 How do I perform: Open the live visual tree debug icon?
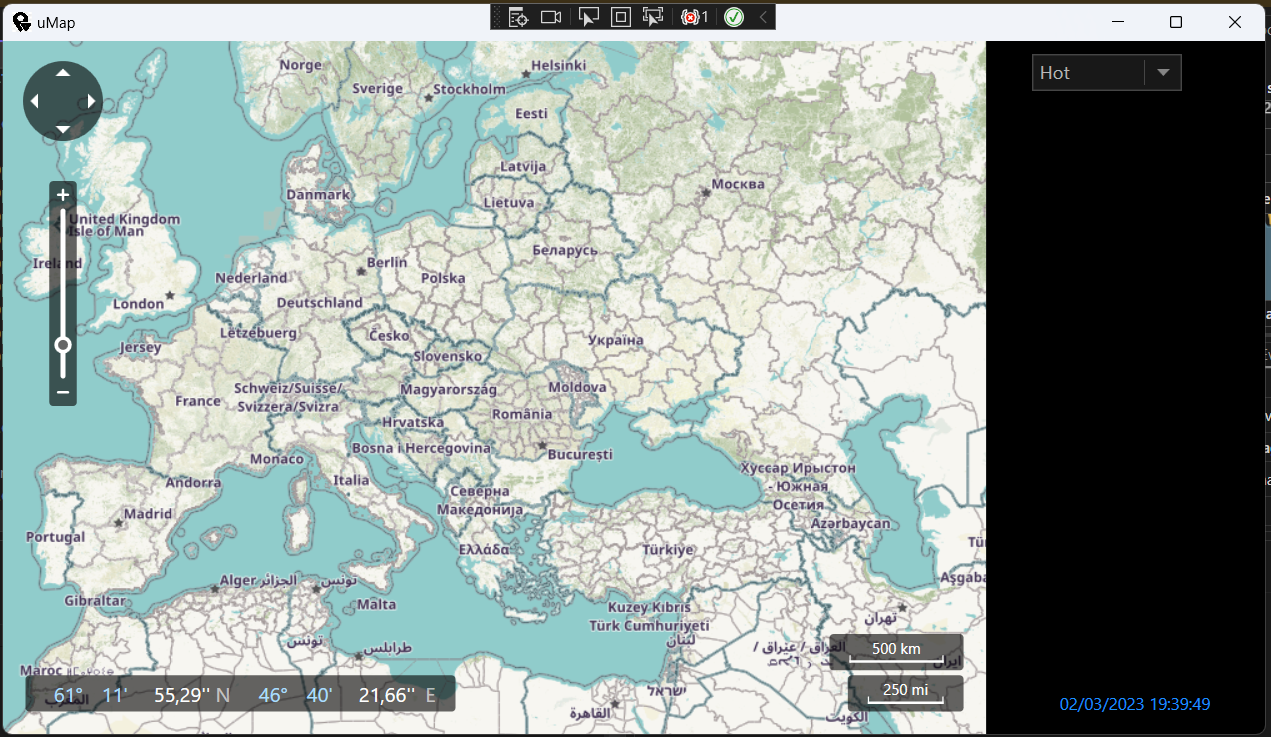tap(517, 17)
